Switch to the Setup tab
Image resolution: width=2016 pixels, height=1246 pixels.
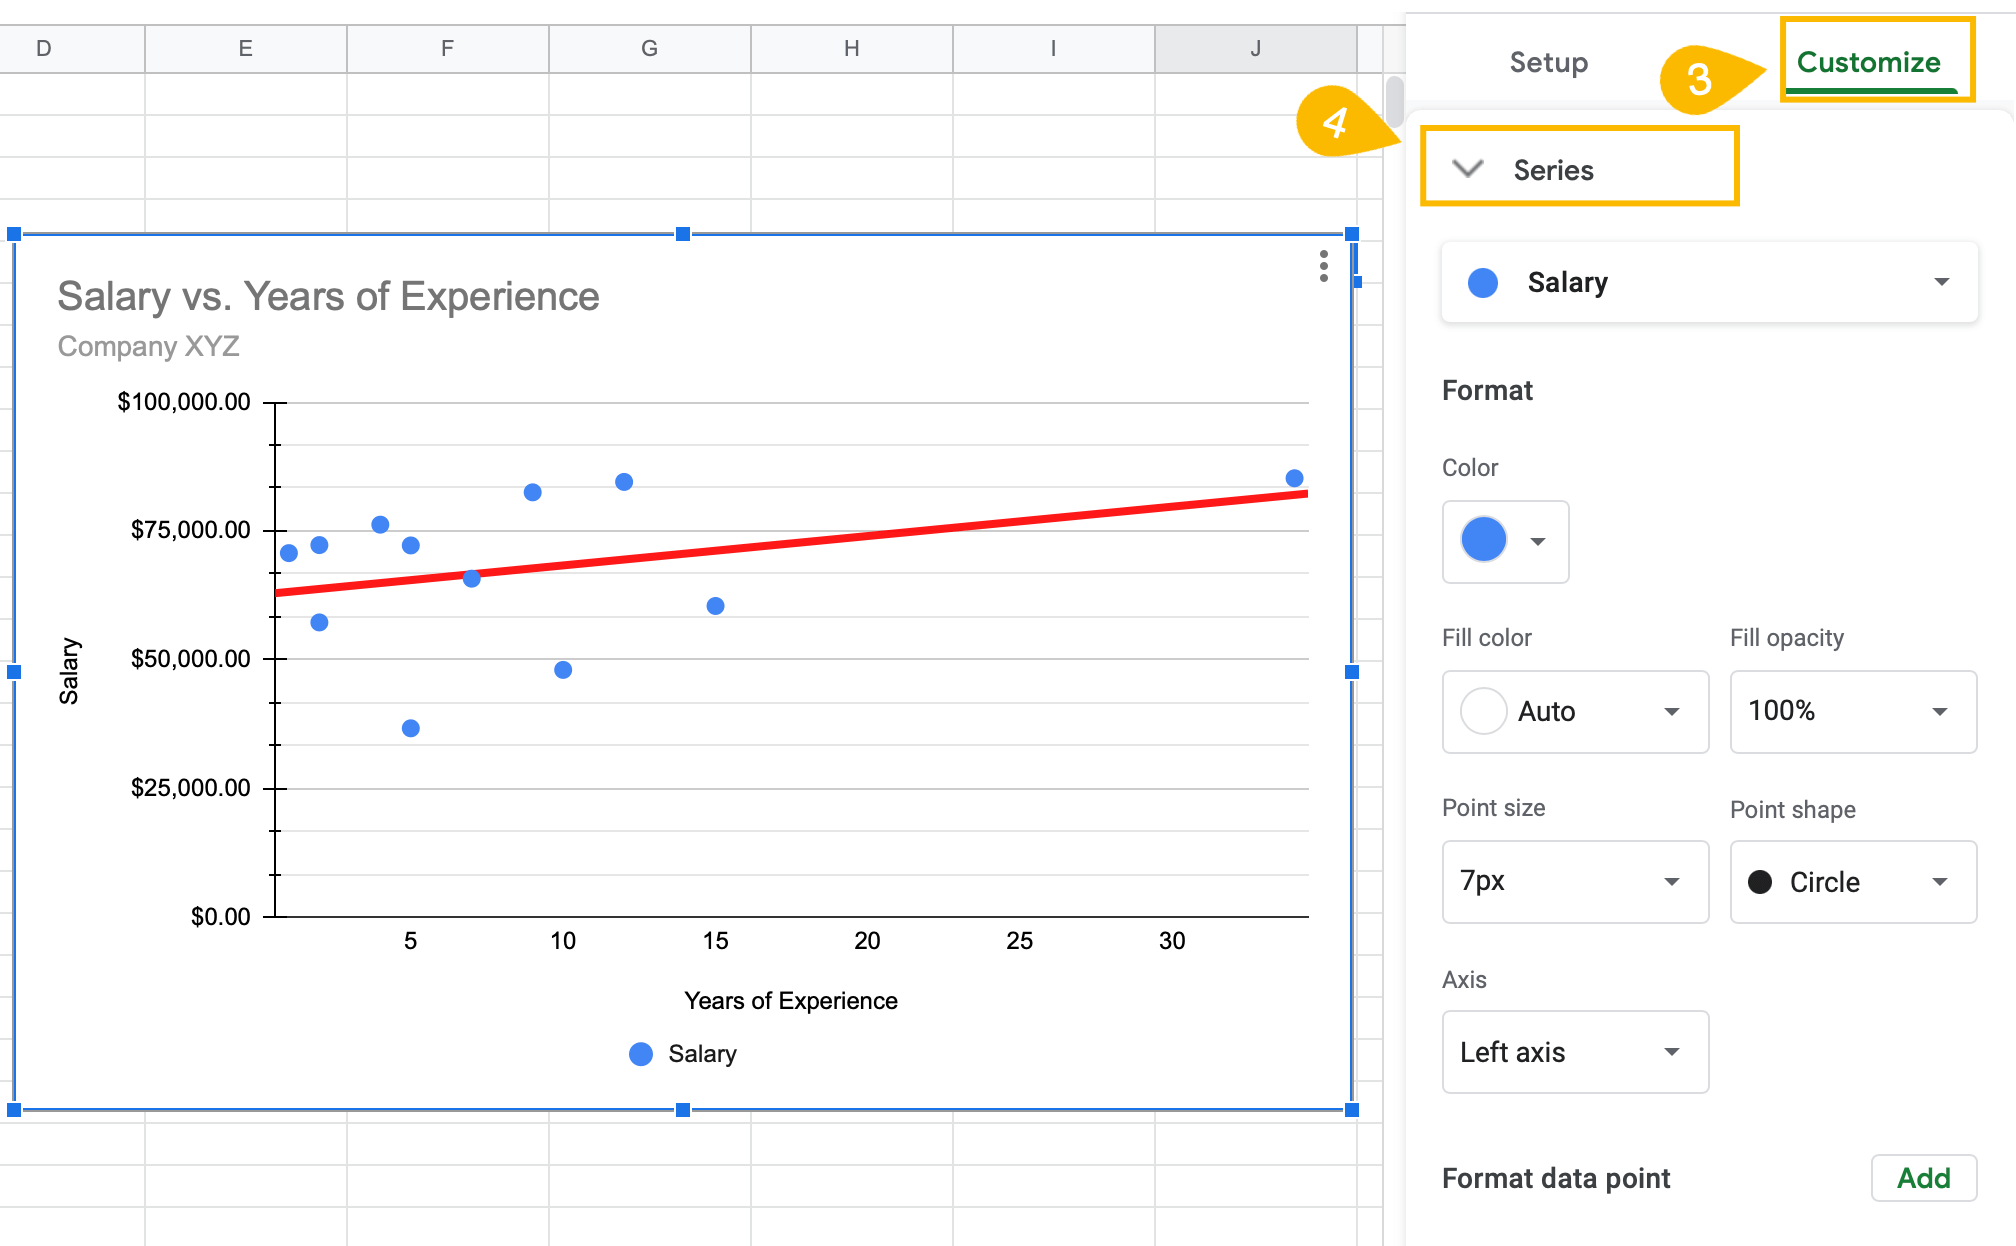[x=1549, y=60]
